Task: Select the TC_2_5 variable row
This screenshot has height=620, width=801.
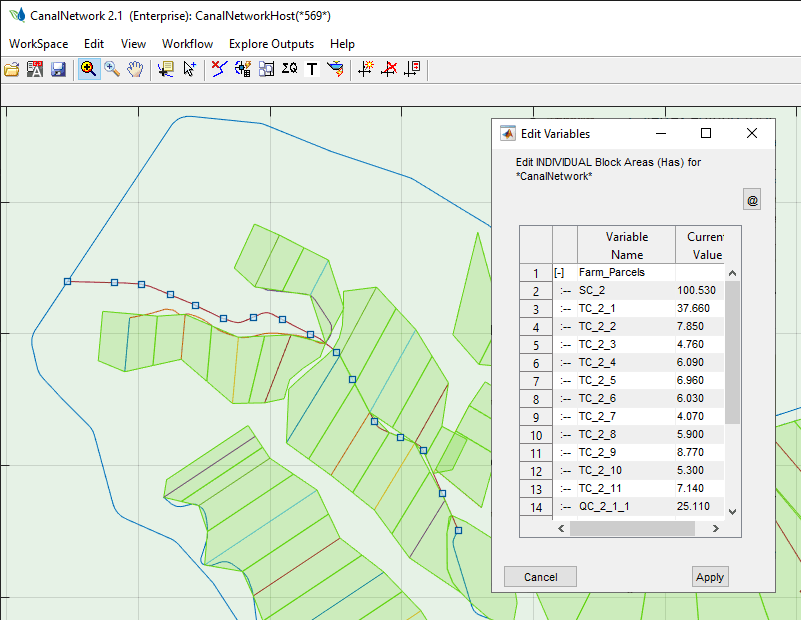Action: coord(597,381)
